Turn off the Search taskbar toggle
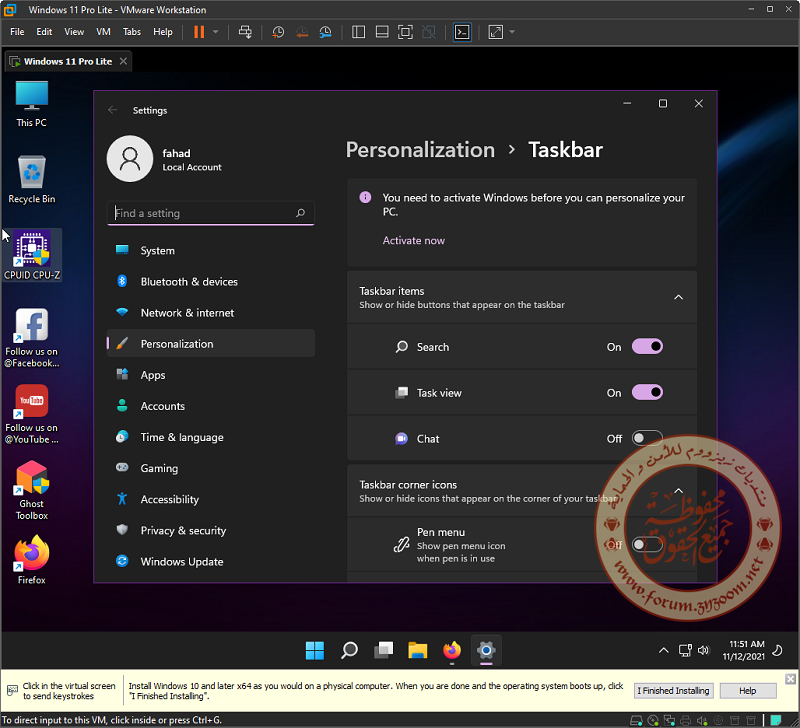The height and width of the screenshot is (728, 800). click(647, 347)
